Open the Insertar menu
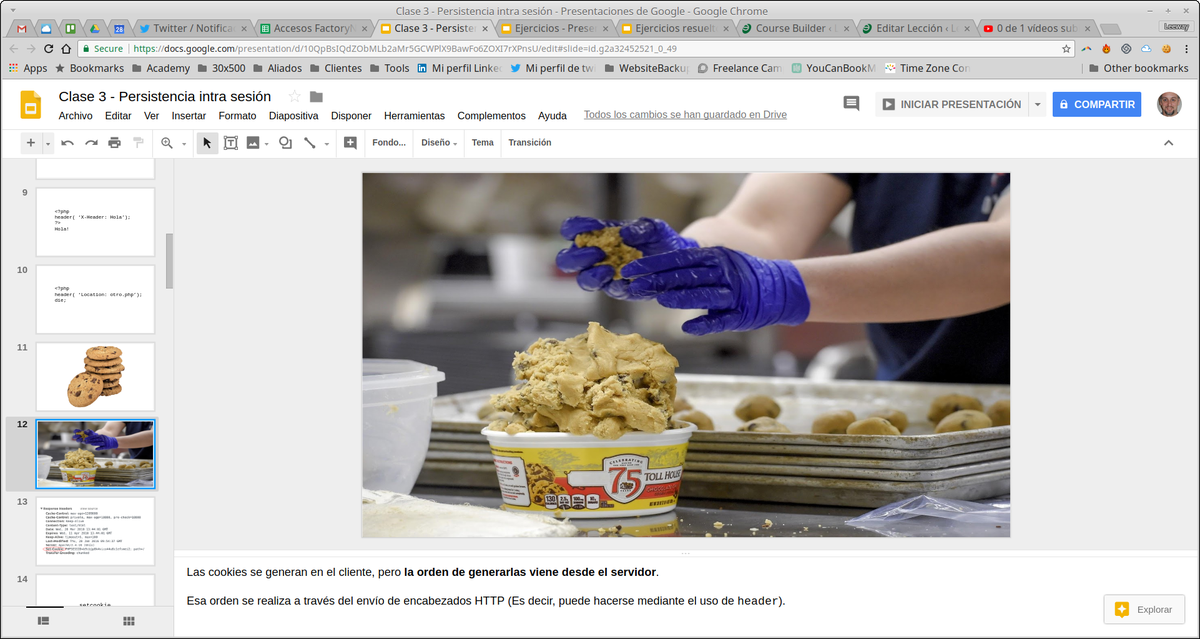 189,116
